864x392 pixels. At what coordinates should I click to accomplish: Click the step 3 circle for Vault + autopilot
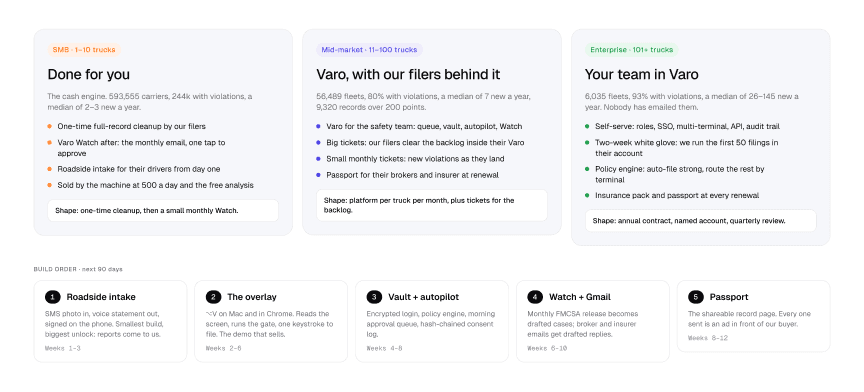click(x=374, y=297)
